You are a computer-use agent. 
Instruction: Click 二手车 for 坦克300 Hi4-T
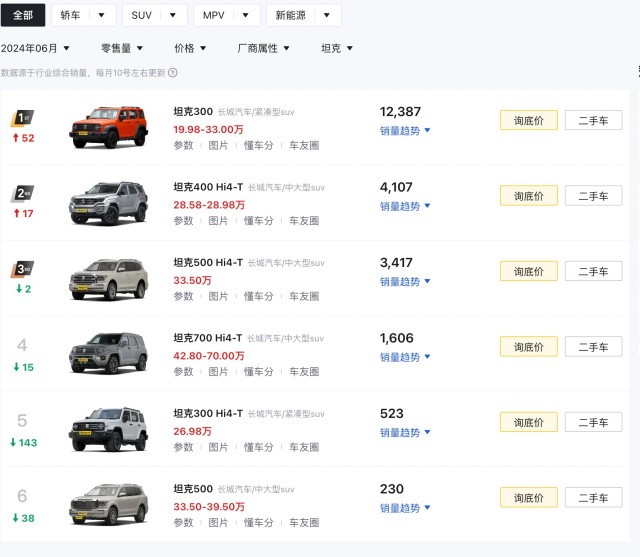593,422
